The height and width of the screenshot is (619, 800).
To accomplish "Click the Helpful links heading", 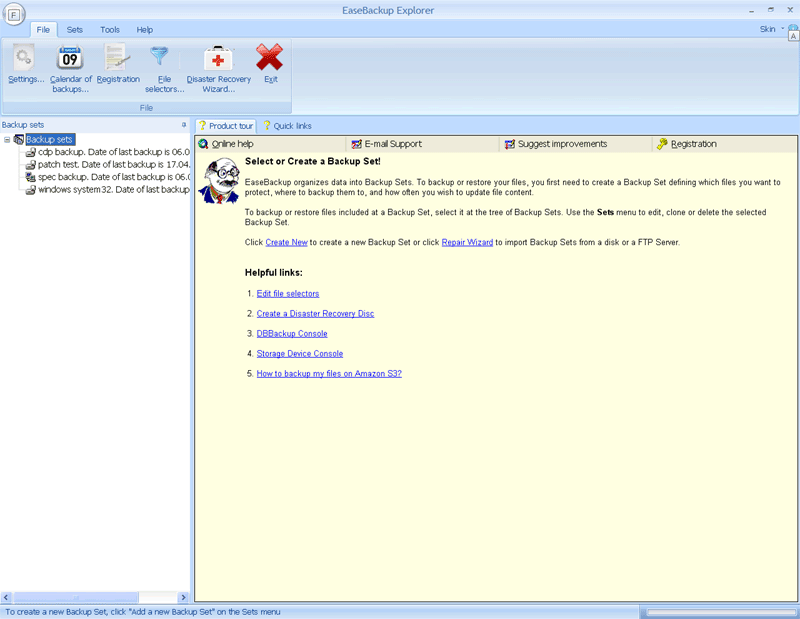I will tap(273, 273).
